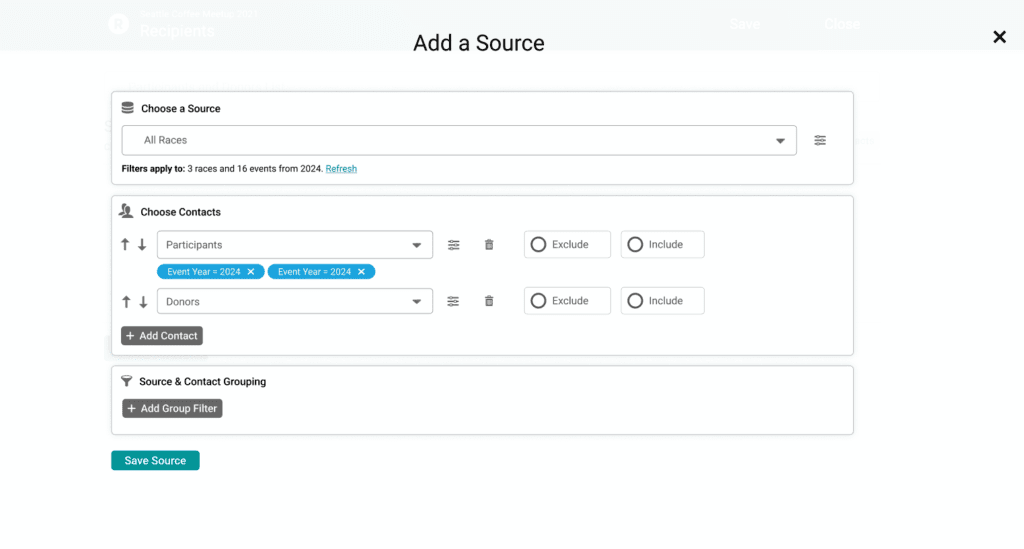
Task: Select Exclude for Donors
Action: click(566, 301)
